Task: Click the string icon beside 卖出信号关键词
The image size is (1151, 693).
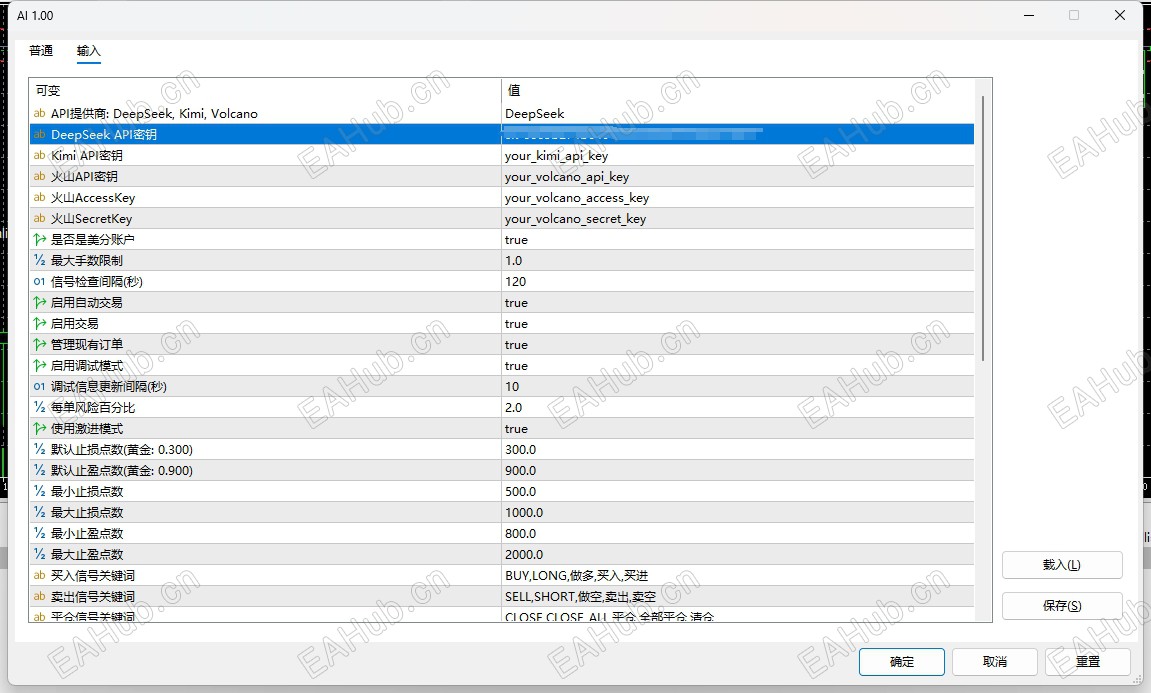Action: coord(40,596)
